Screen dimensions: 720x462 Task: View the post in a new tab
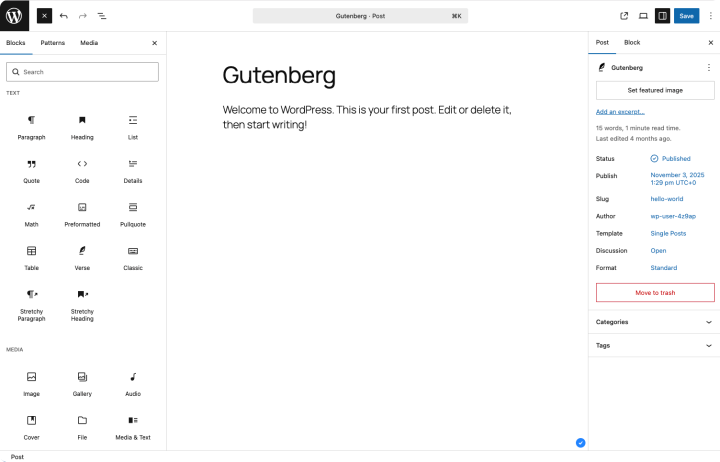pos(624,16)
